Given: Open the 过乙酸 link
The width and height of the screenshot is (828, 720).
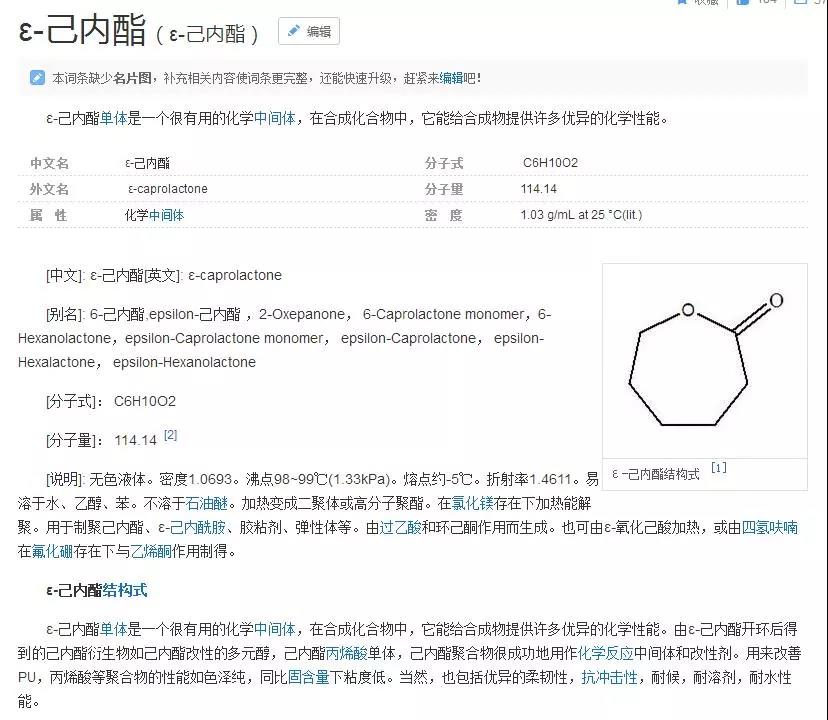Looking at the screenshot, I should [400, 527].
